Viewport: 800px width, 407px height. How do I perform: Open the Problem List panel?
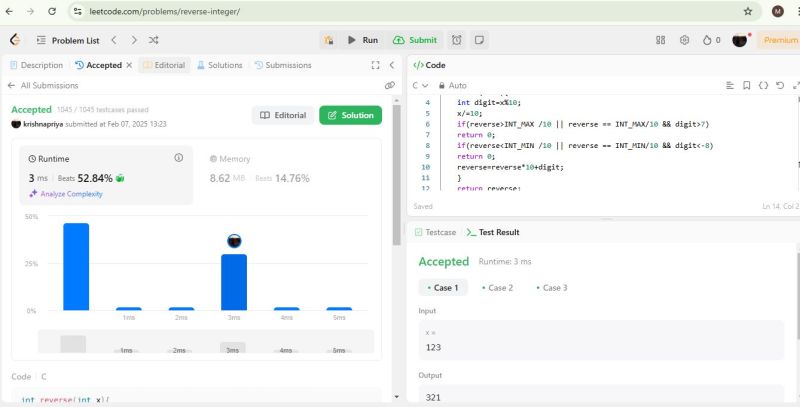[68, 40]
